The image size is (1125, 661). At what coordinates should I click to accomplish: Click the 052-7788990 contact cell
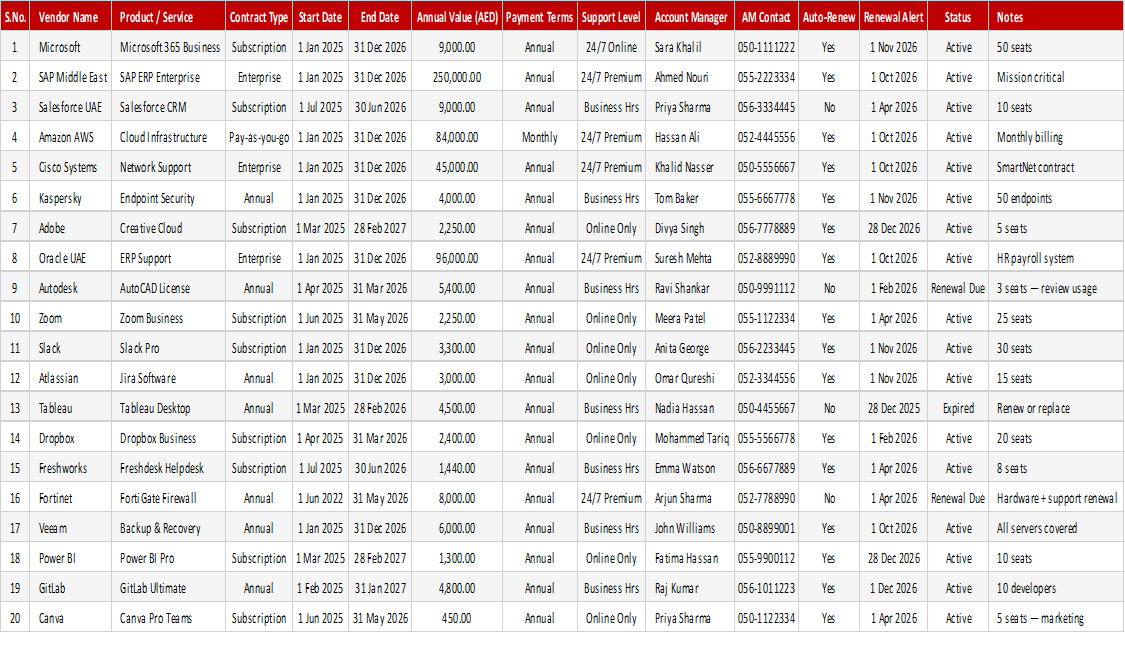(766, 499)
